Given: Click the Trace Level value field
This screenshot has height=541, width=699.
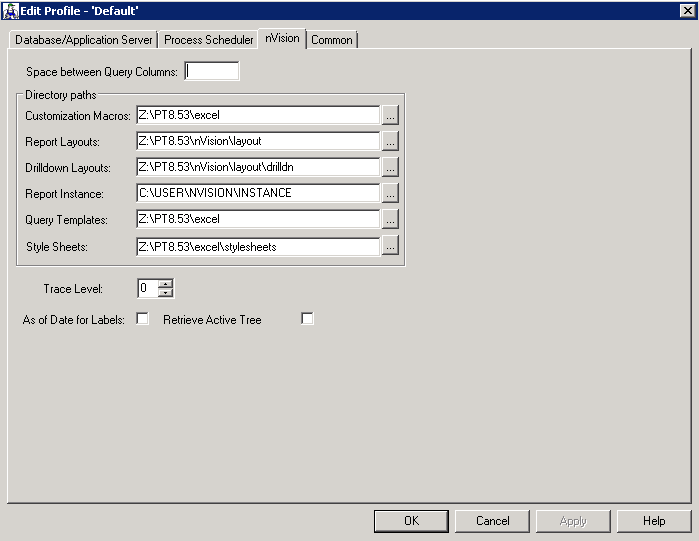Looking at the screenshot, I should click(x=148, y=288).
